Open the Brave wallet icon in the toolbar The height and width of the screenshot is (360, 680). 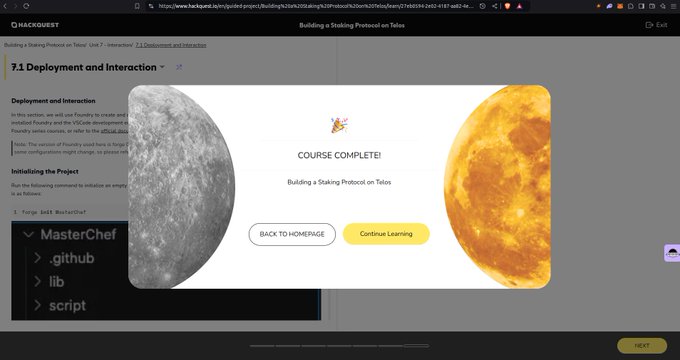652,6
